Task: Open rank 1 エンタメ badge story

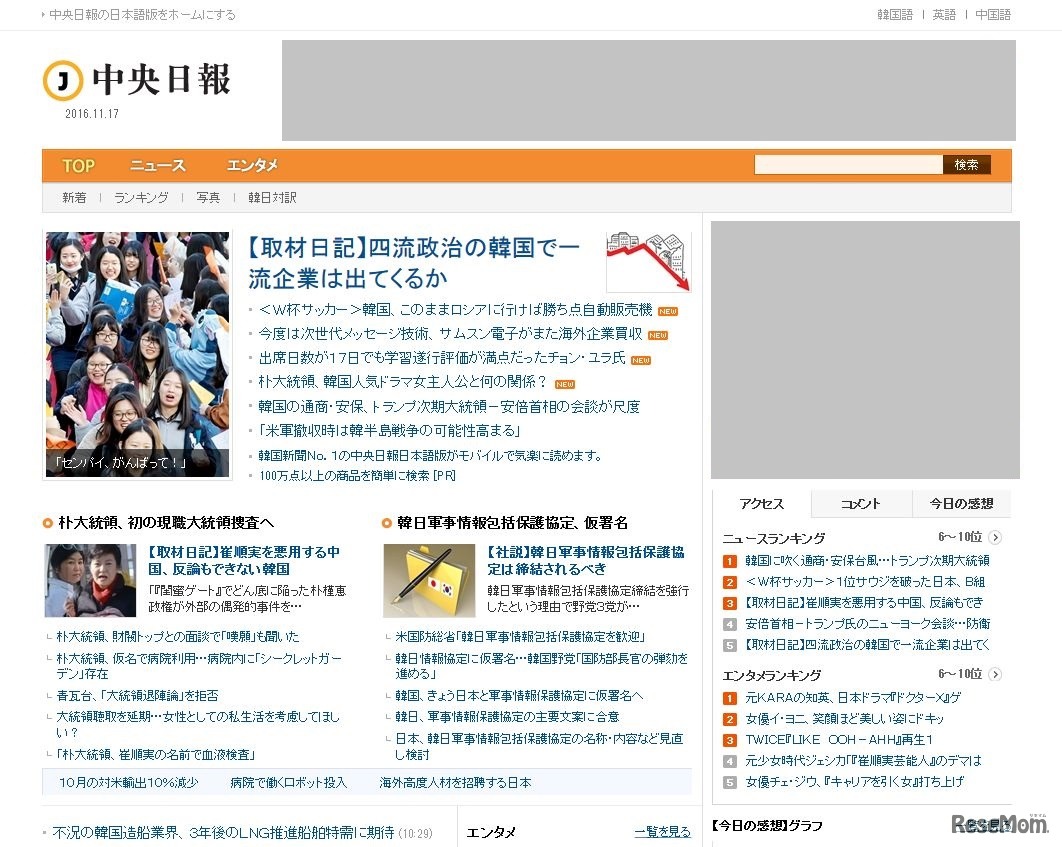Action: 729,698
